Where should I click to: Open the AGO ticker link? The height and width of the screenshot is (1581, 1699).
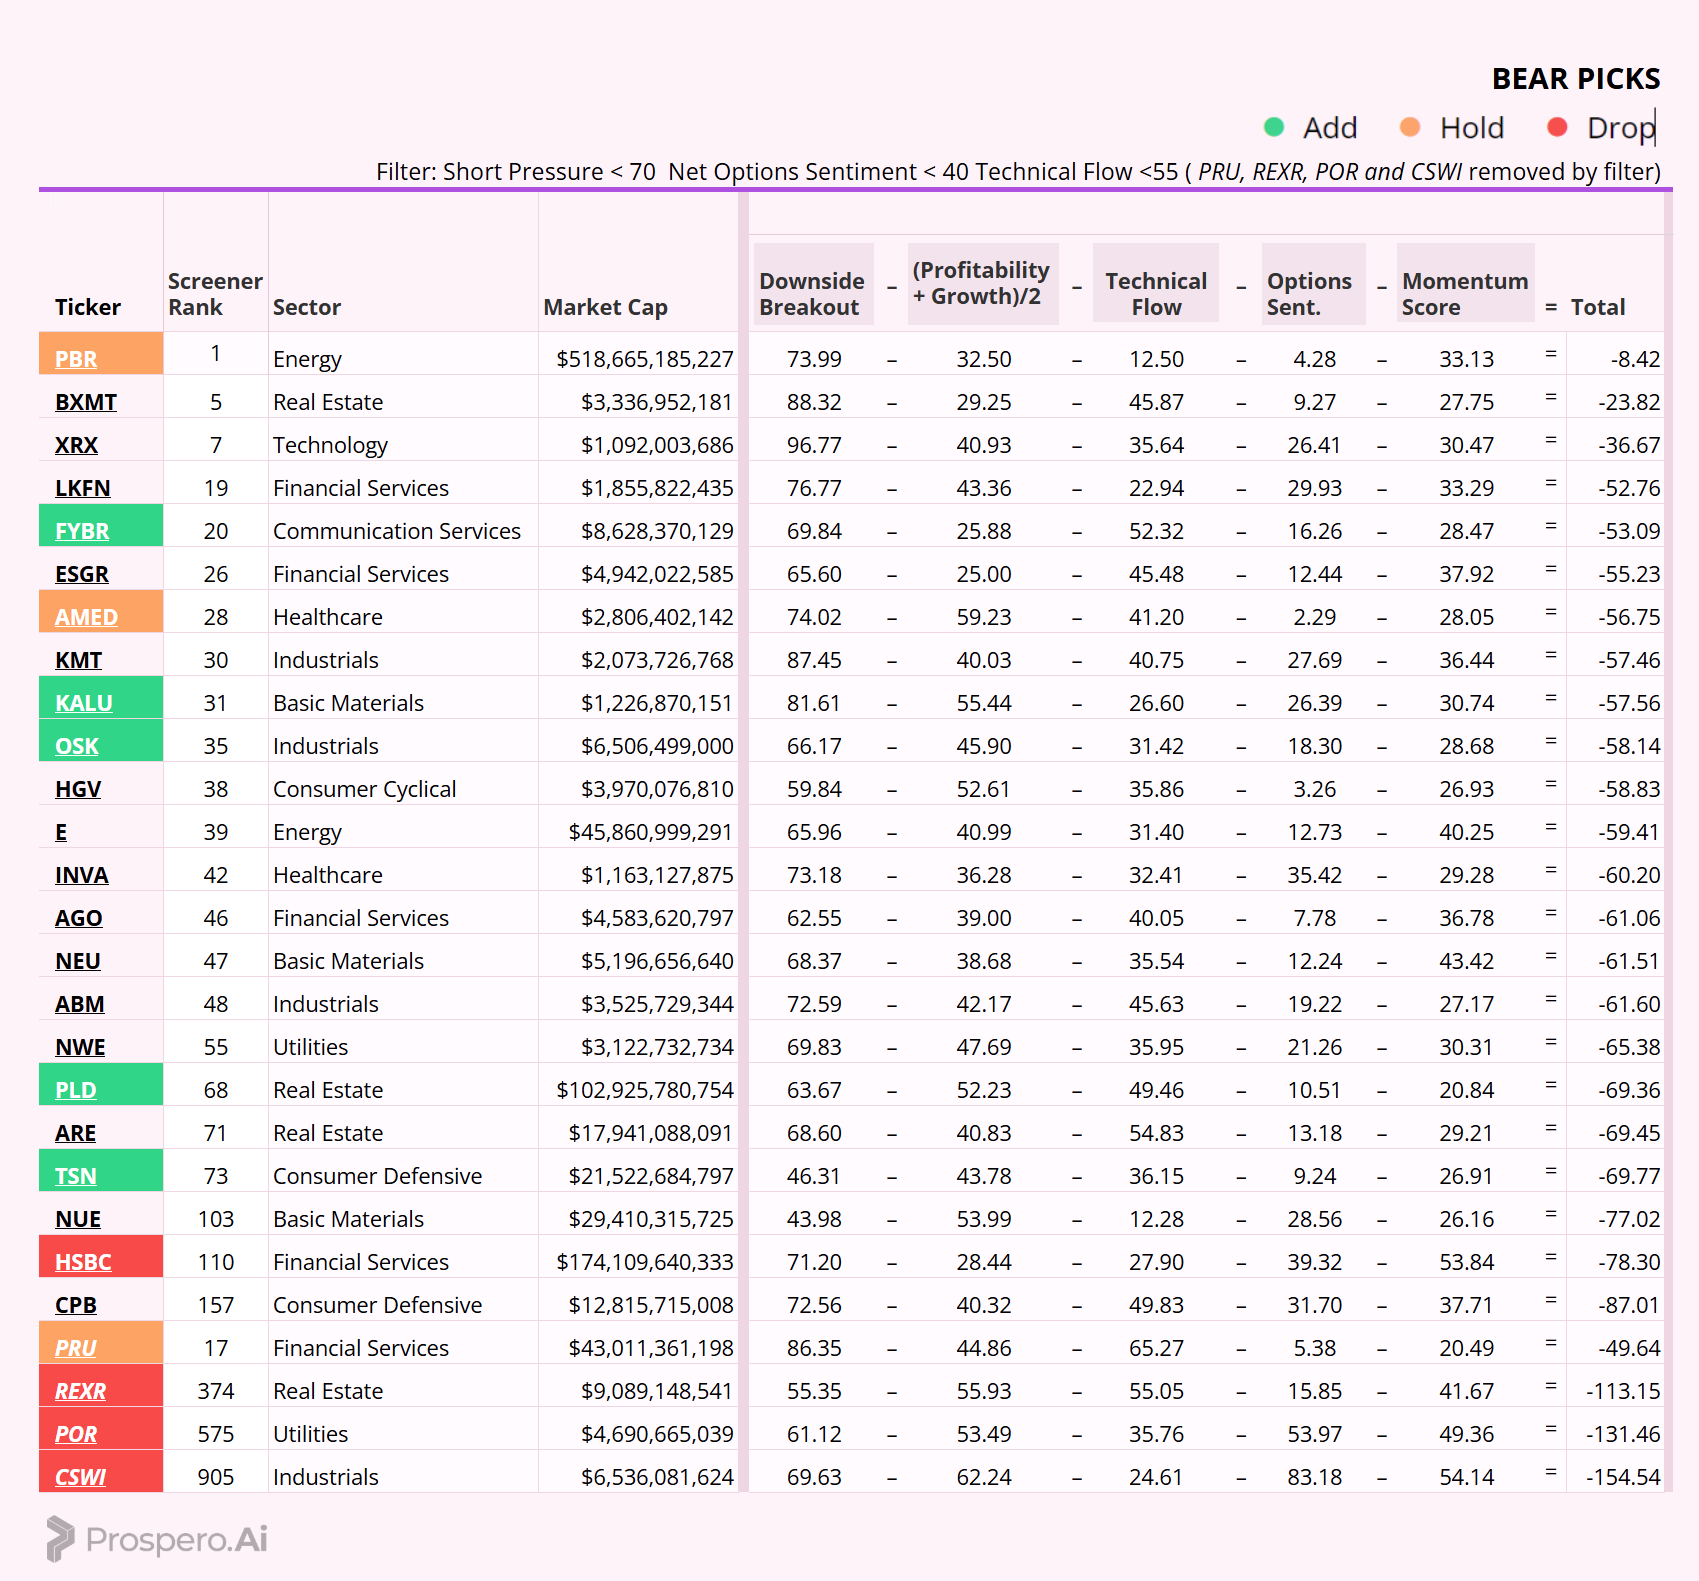tap(79, 918)
